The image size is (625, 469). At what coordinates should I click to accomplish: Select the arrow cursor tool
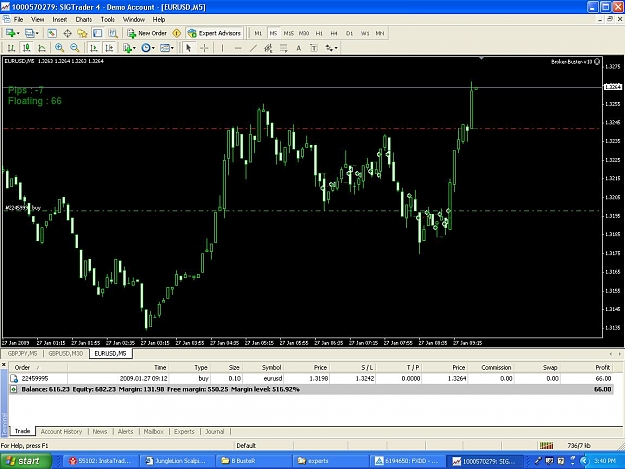click(189, 48)
